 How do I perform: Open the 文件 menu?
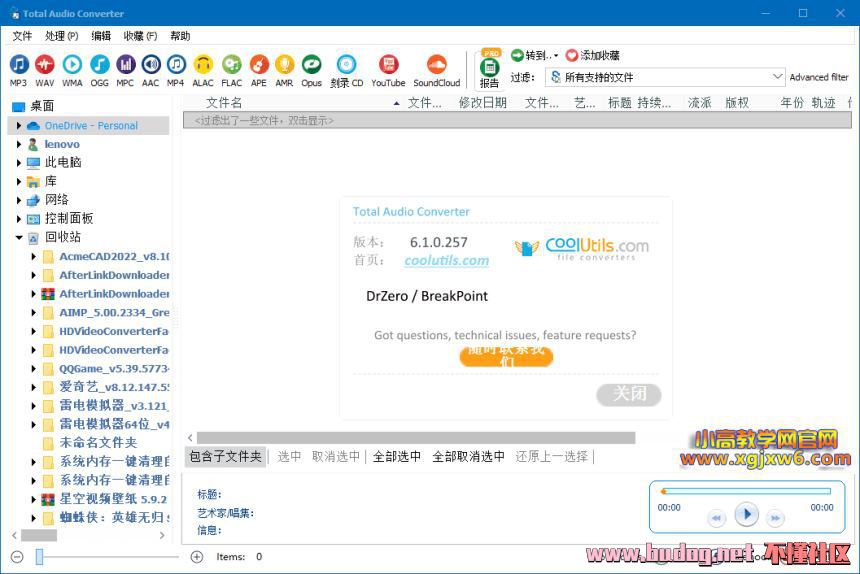(22, 36)
